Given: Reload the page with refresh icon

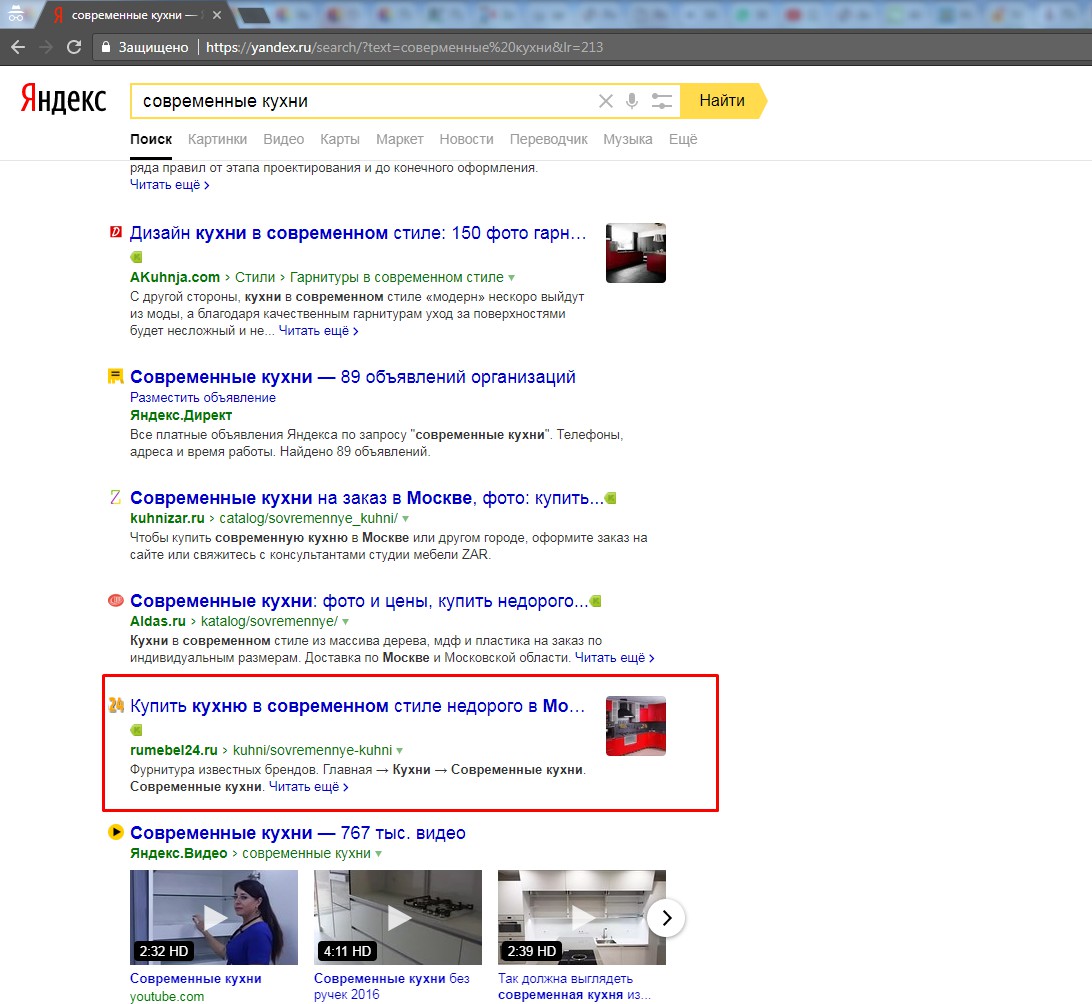Looking at the screenshot, I should click(x=74, y=47).
